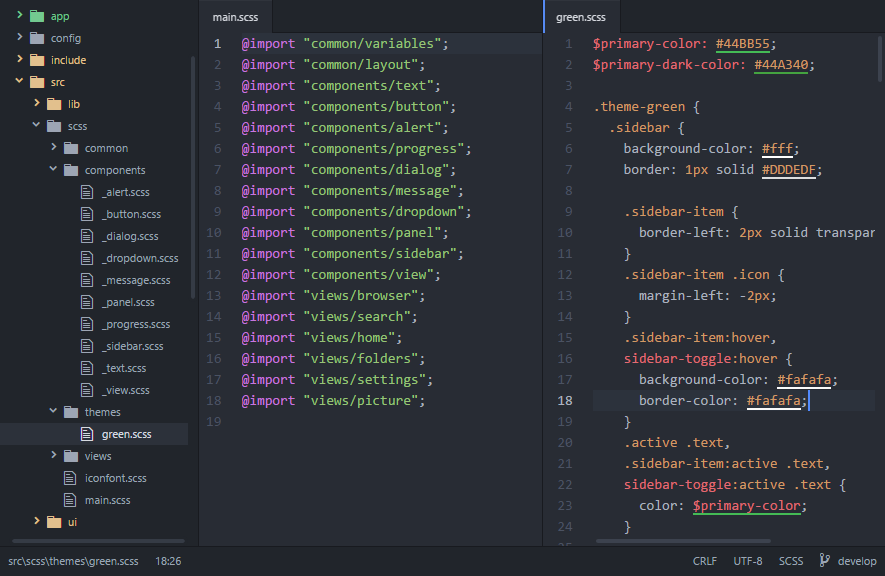
Task: Select the ui folder in tree
Action: tap(72, 522)
